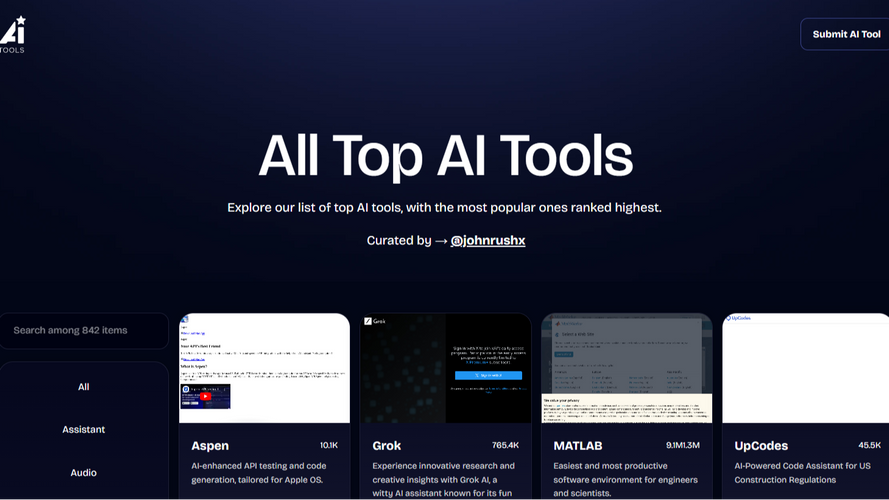This screenshot has width=889, height=500.
Task: Click the Explore our list subtitle text
Action: [x=444, y=207]
